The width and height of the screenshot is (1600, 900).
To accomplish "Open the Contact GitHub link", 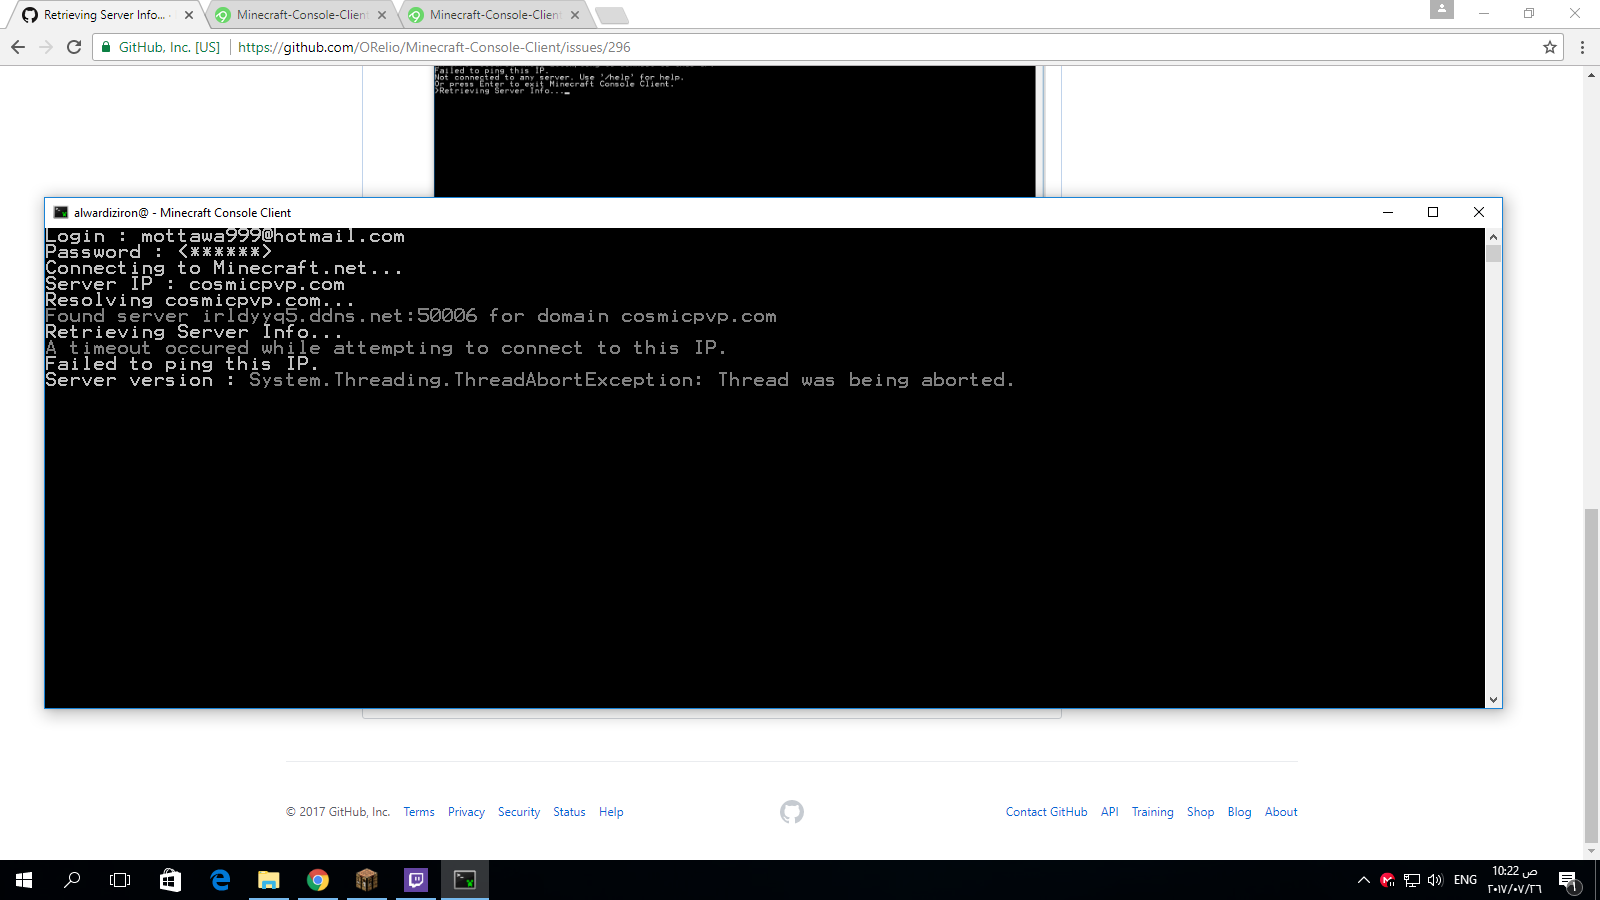I will coord(1046,812).
